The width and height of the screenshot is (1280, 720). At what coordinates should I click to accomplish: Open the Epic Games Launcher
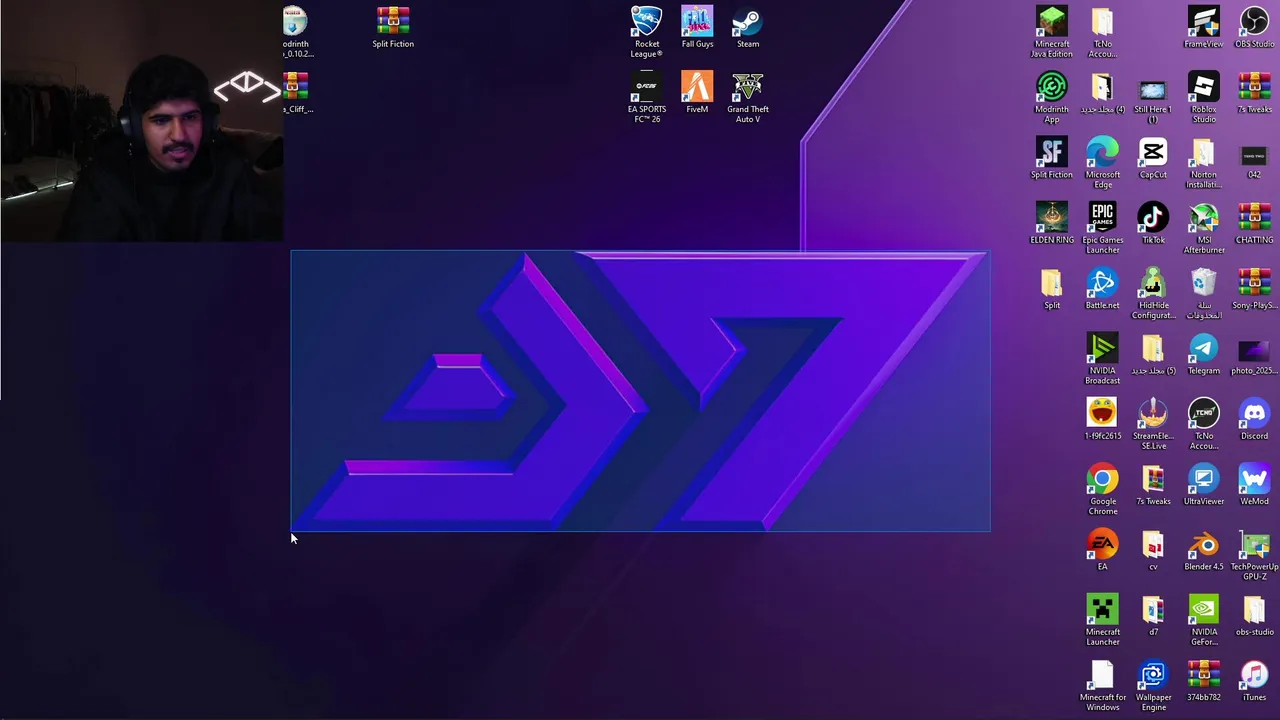click(1102, 227)
